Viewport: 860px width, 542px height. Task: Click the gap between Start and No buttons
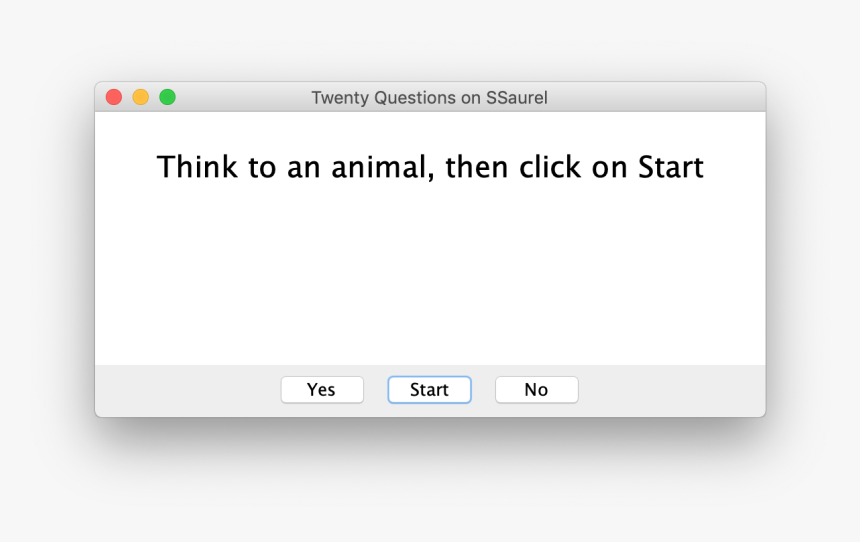(x=483, y=390)
